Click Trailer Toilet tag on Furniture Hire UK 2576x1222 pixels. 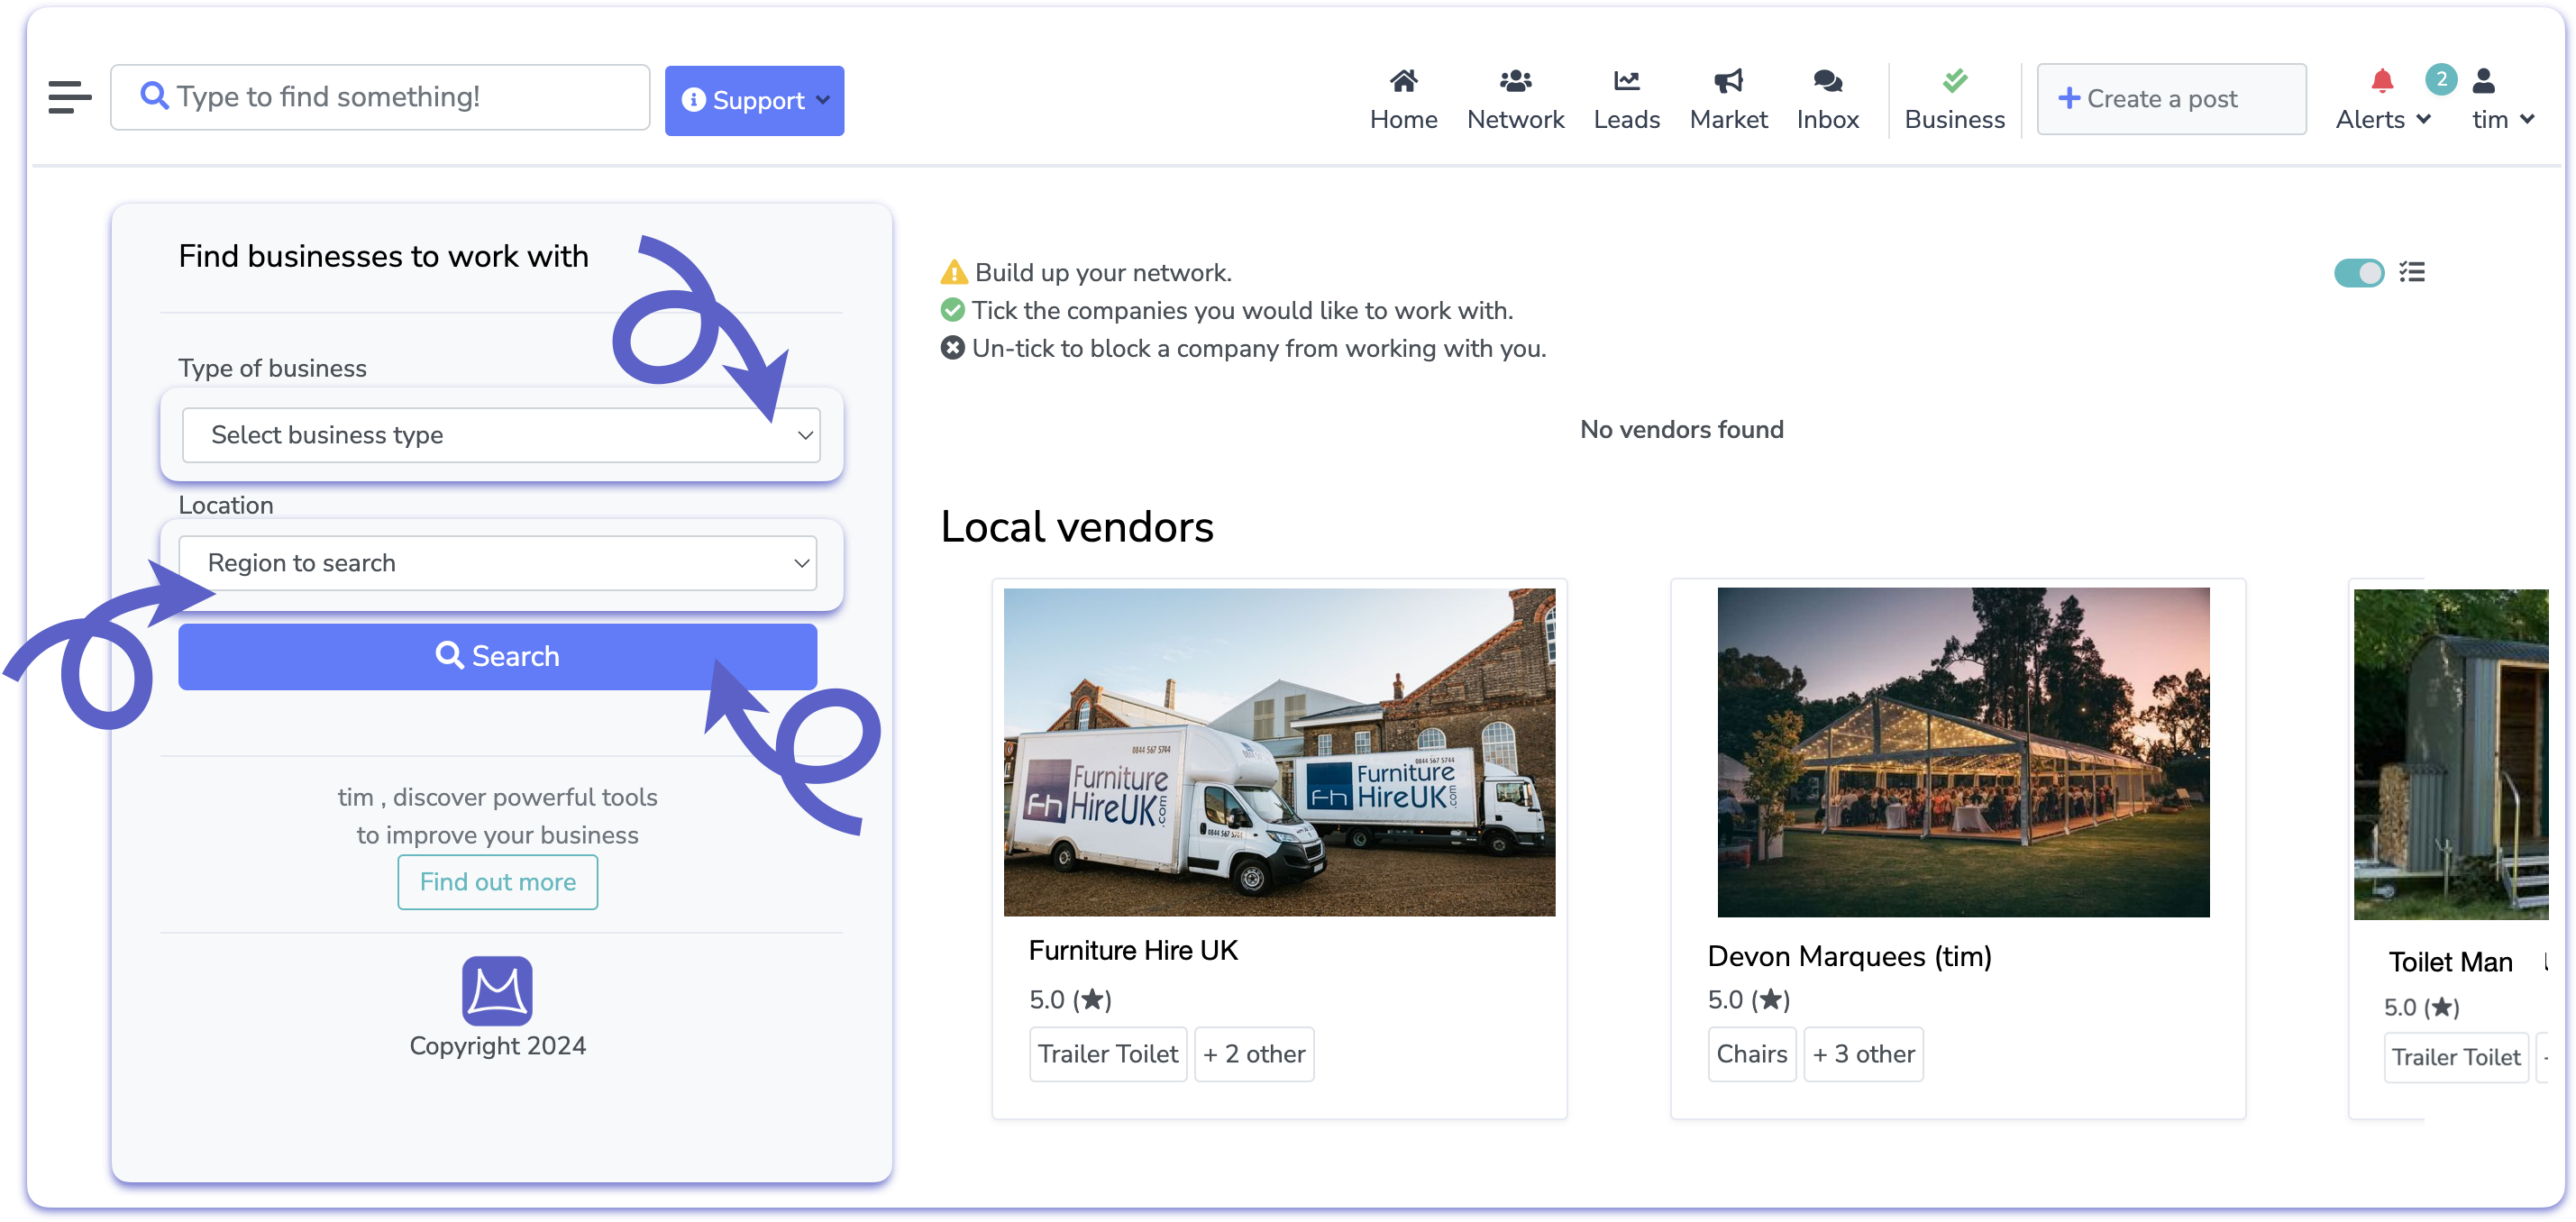tap(1107, 1054)
